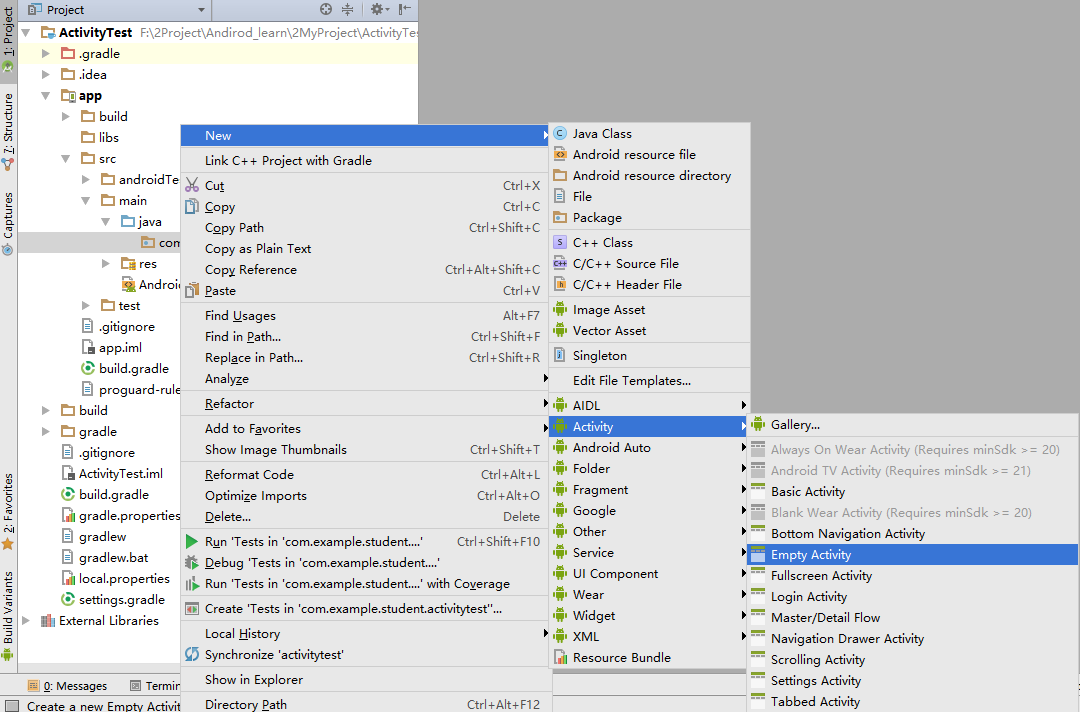Image resolution: width=1080 pixels, height=712 pixels.
Task: Select Login Activity
Action: 913,596
